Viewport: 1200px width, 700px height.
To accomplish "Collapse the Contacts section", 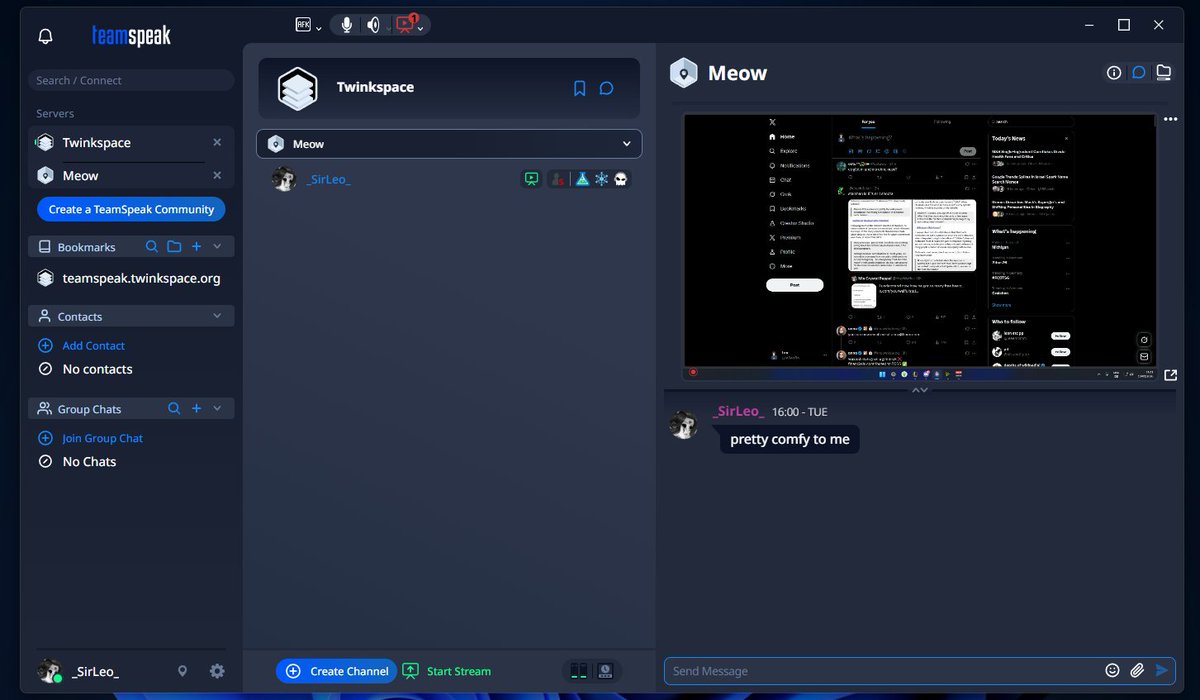I will pos(217,316).
